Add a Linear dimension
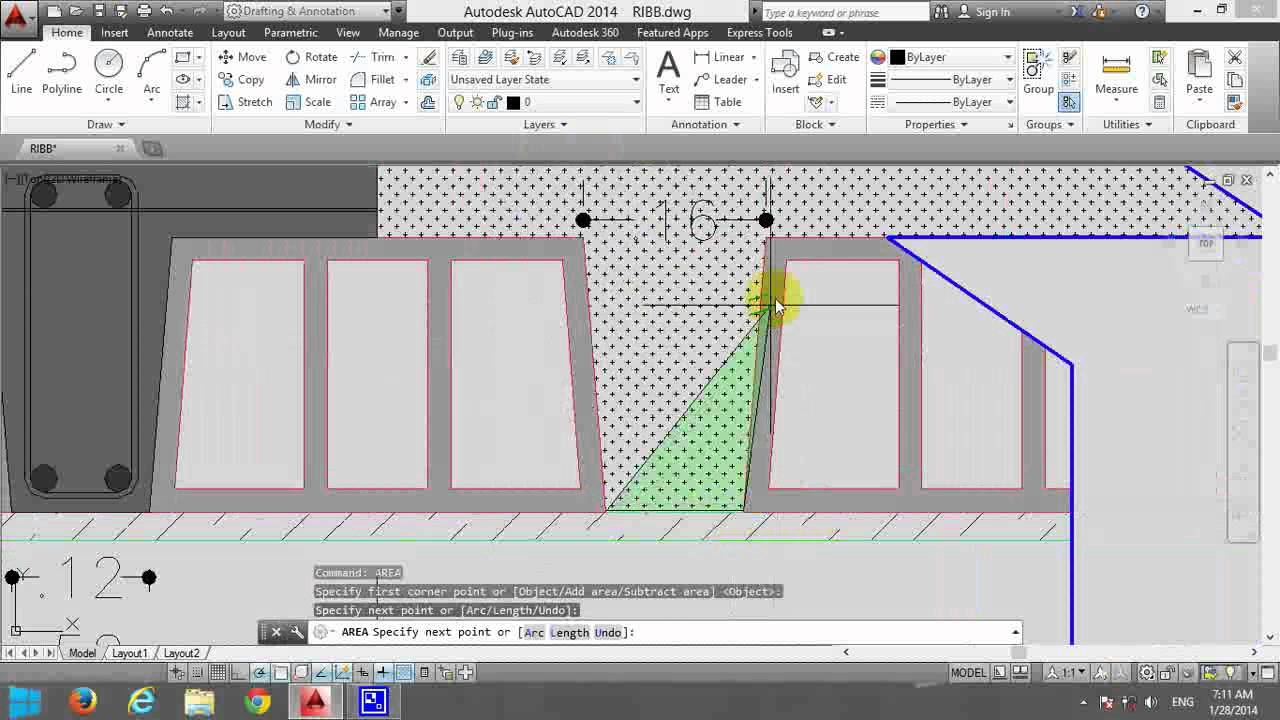The image size is (1280, 720). click(718, 57)
